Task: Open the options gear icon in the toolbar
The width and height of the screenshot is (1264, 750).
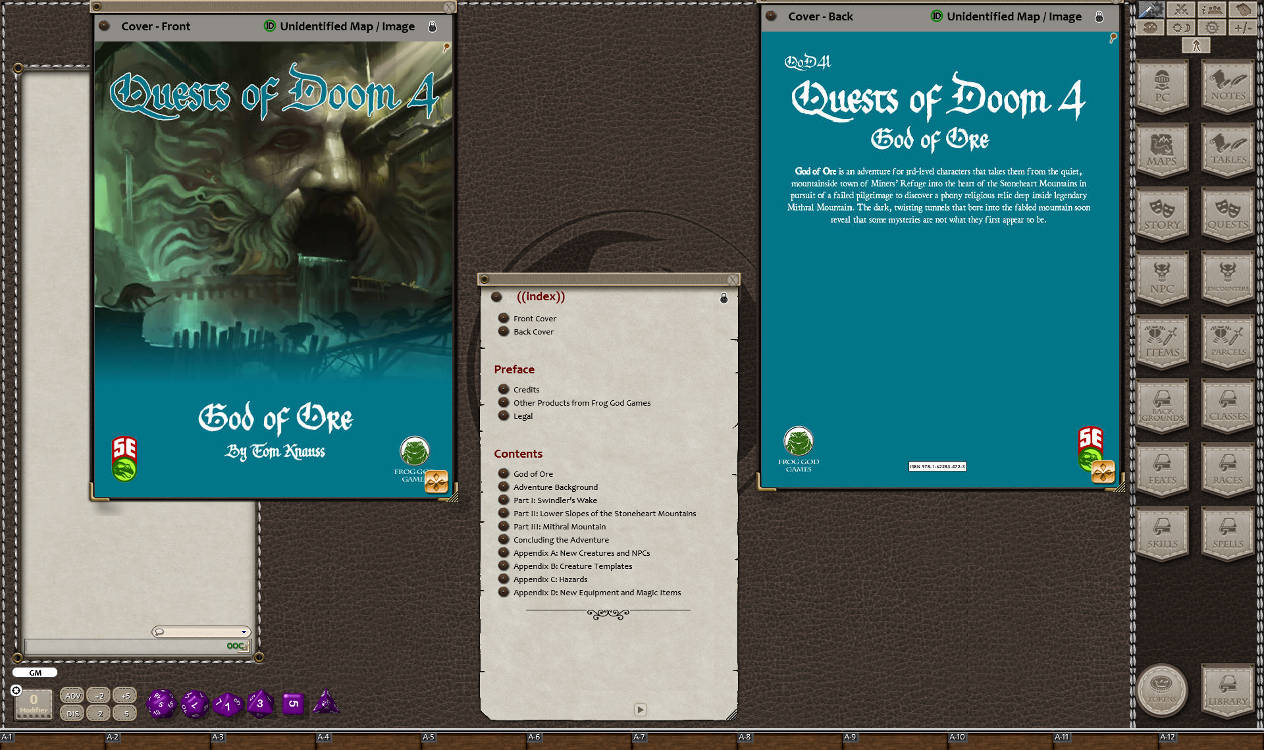Action: click(1212, 28)
